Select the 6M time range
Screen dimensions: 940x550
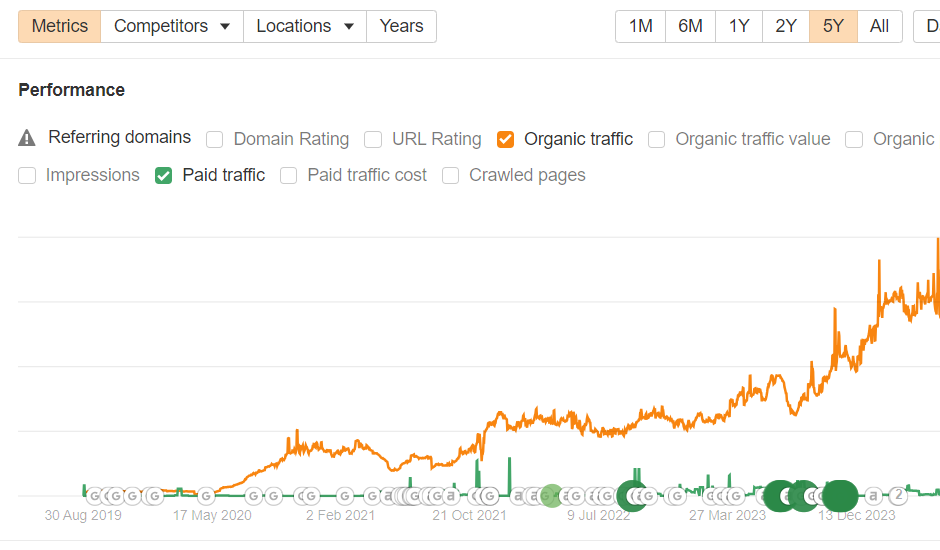click(x=690, y=26)
